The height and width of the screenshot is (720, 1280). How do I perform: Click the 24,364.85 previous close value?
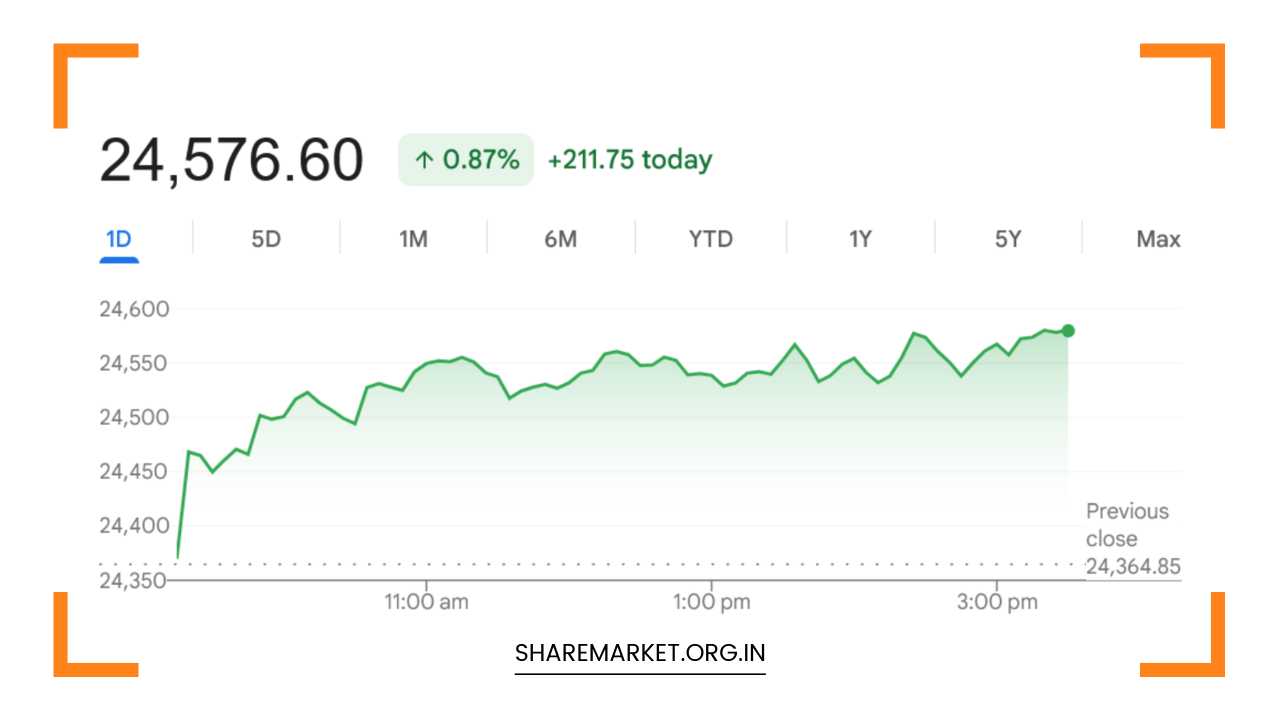[x=1133, y=567]
